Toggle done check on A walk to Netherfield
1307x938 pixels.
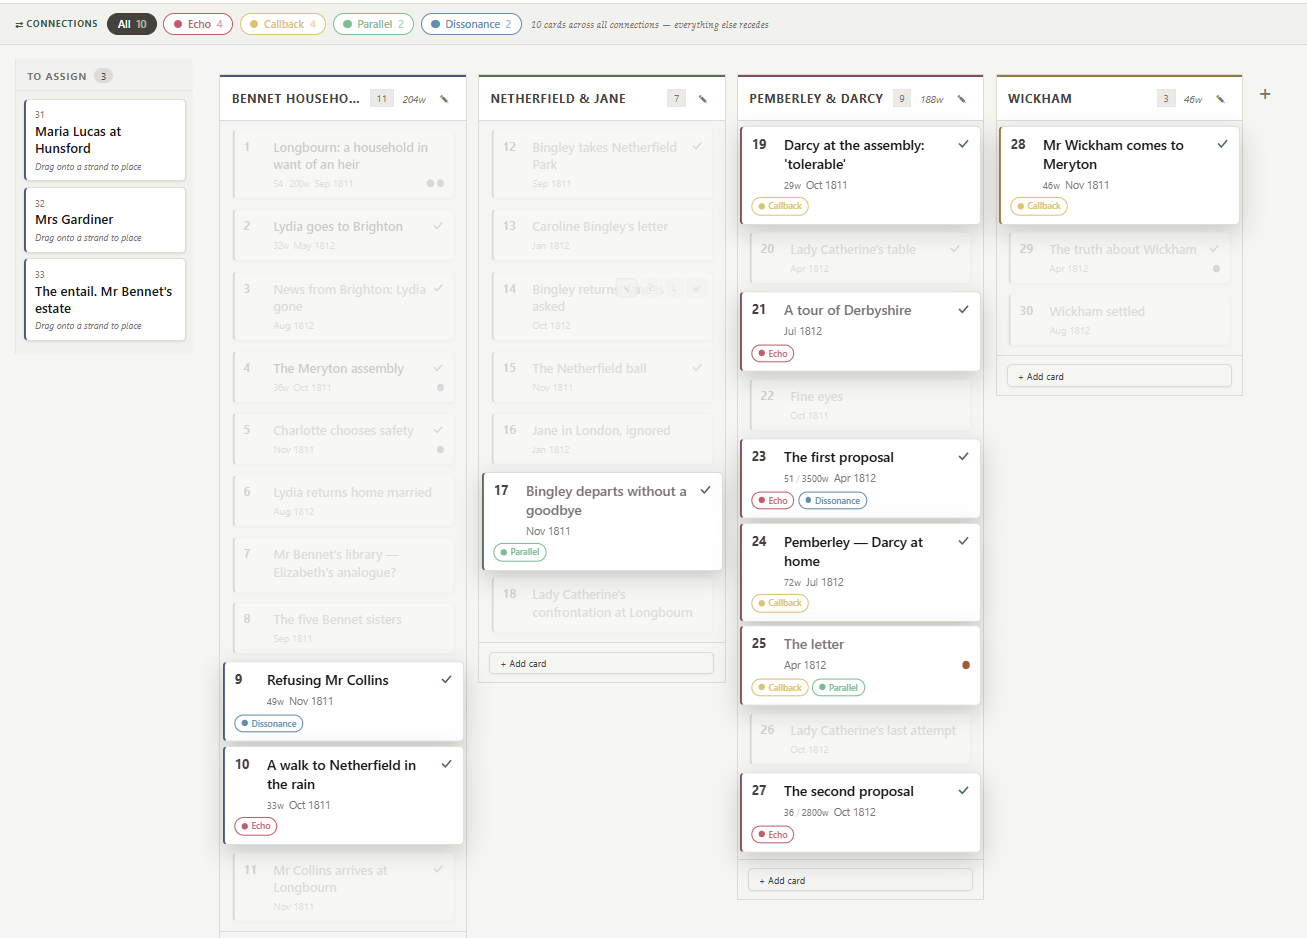(x=446, y=764)
